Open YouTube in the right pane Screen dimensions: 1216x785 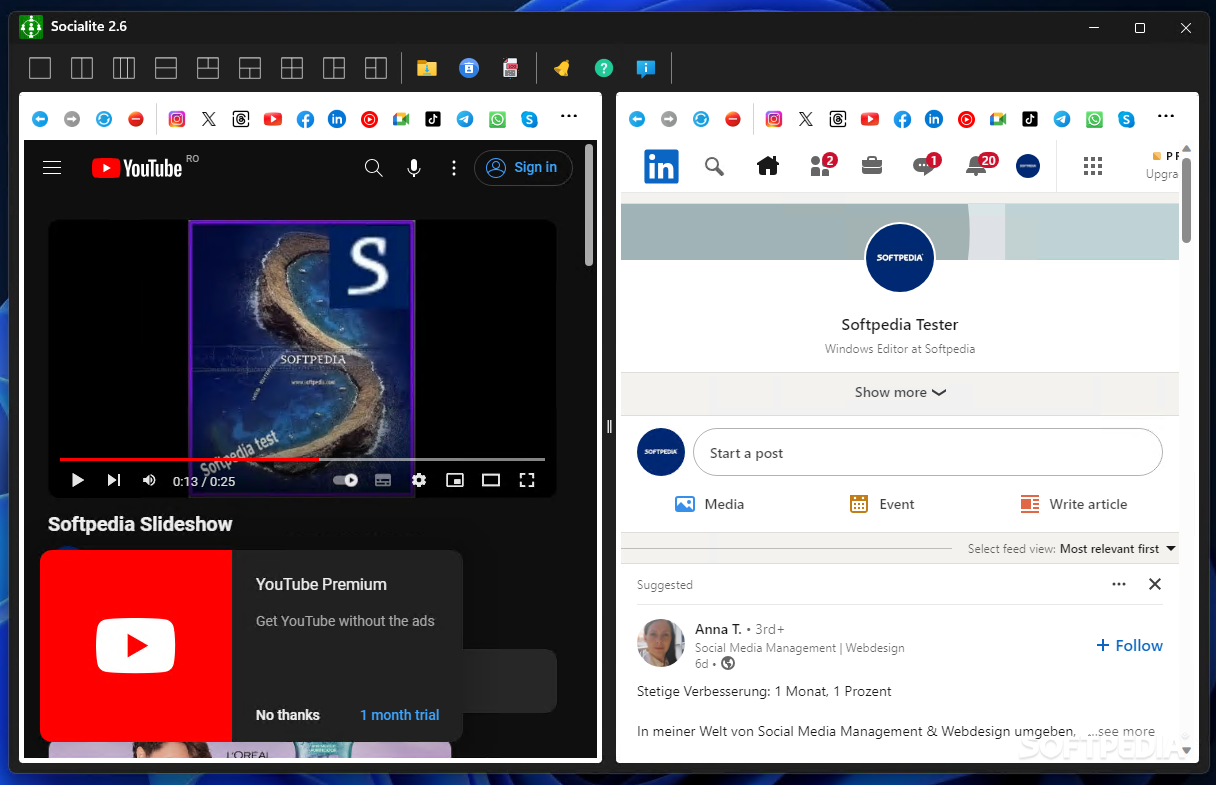click(870, 119)
